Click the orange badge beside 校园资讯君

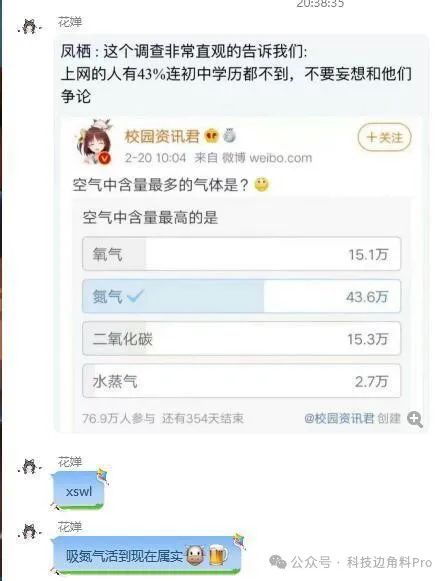212,136
